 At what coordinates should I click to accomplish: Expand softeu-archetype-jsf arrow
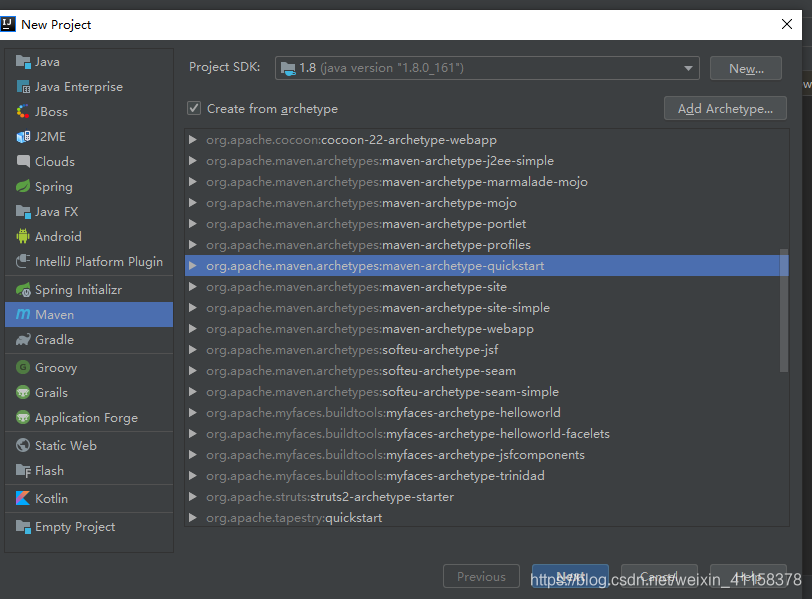click(193, 349)
